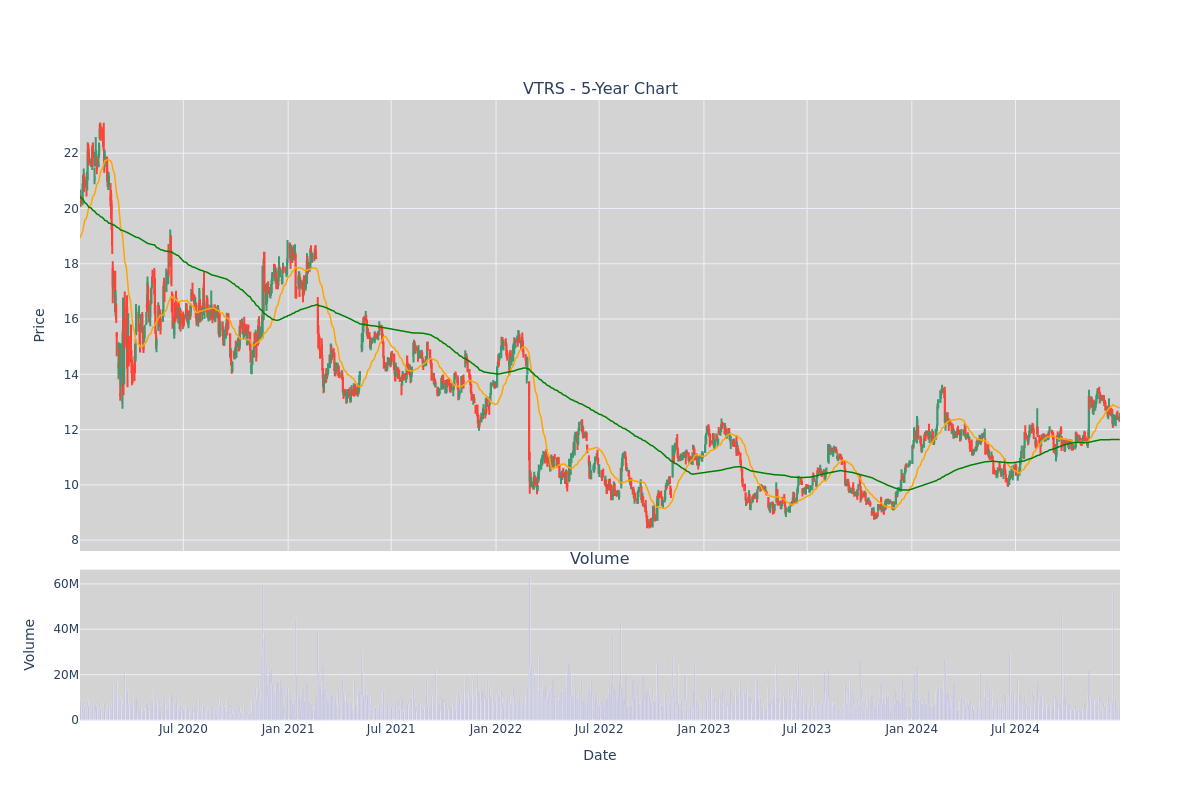The width and height of the screenshot is (1200, 800).
Task: Click the 'Date' x-axis label
Action: point(600,755)
